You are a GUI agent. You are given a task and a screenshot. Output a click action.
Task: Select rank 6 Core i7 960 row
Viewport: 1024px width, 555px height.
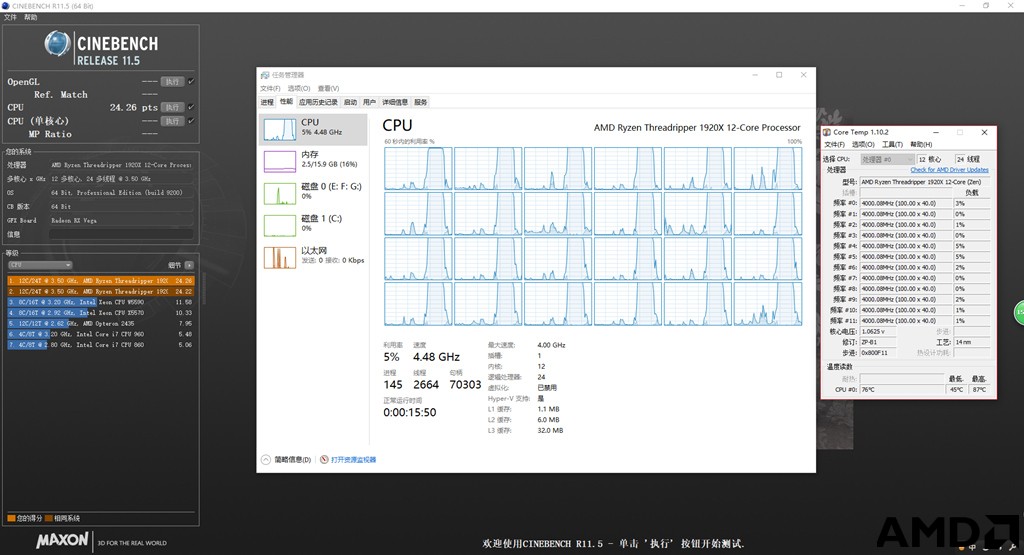tap(101, 334)
